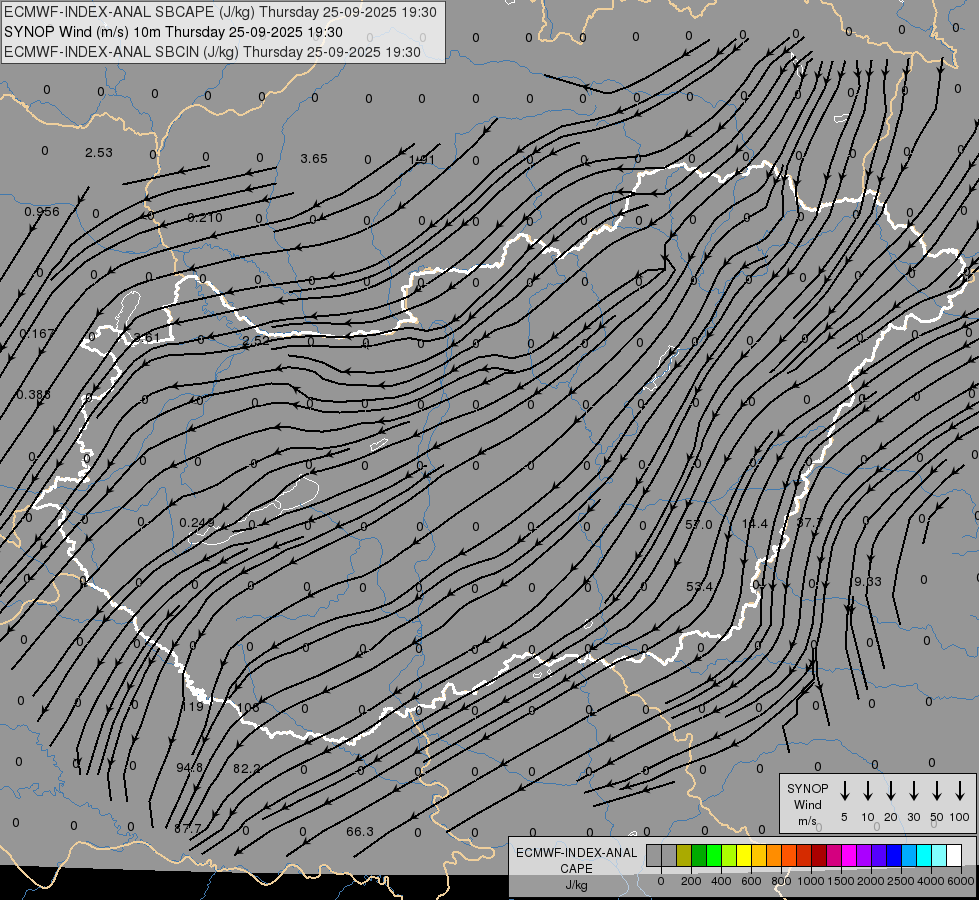Click the 0.386 CAPE value on map

point(34,395)
